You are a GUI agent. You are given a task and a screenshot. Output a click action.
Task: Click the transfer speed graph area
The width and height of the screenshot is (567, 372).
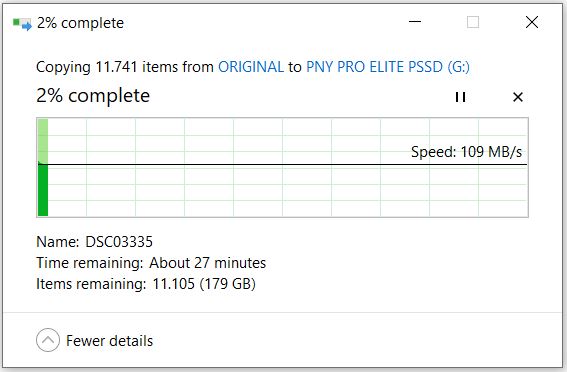(x=282, y=167)
